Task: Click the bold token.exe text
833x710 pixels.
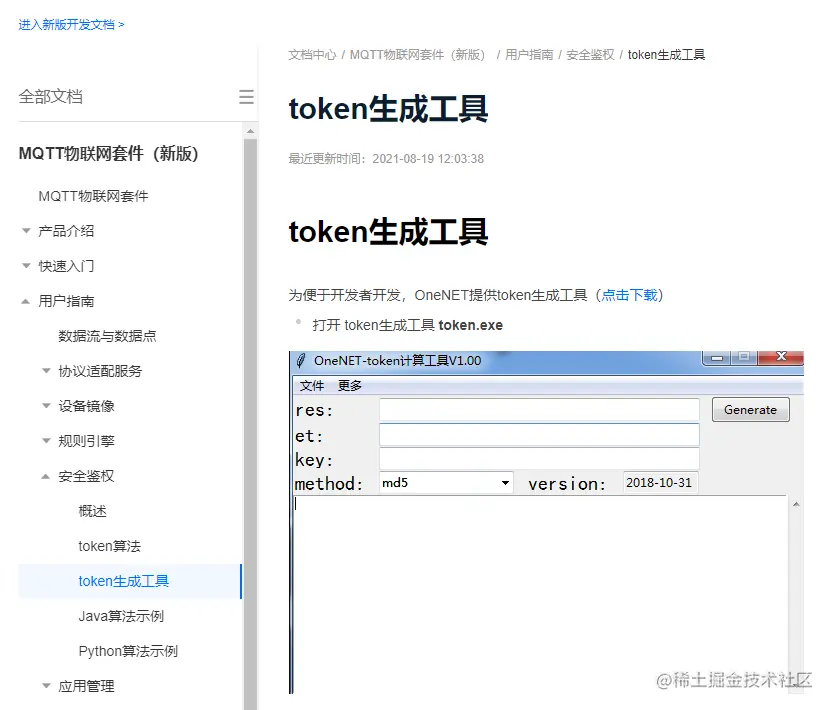Action: (470, 325)
